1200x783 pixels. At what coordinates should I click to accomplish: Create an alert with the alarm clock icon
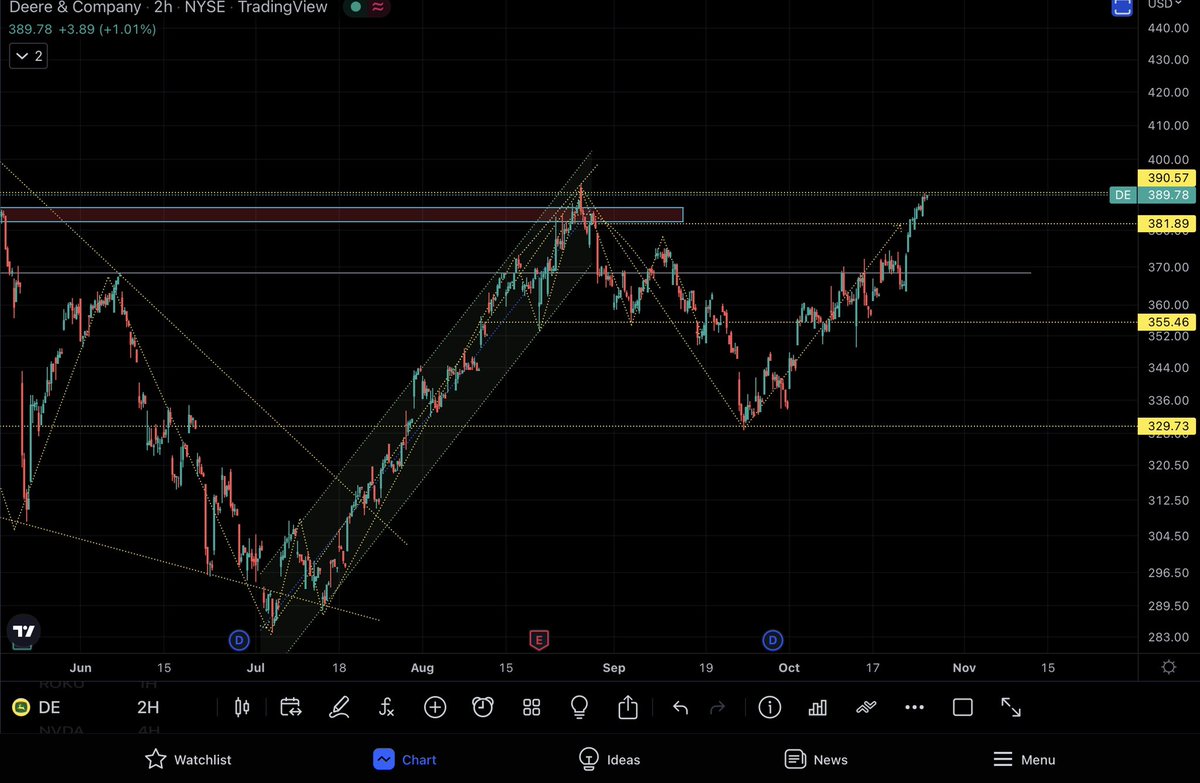(x=483, y=708)
